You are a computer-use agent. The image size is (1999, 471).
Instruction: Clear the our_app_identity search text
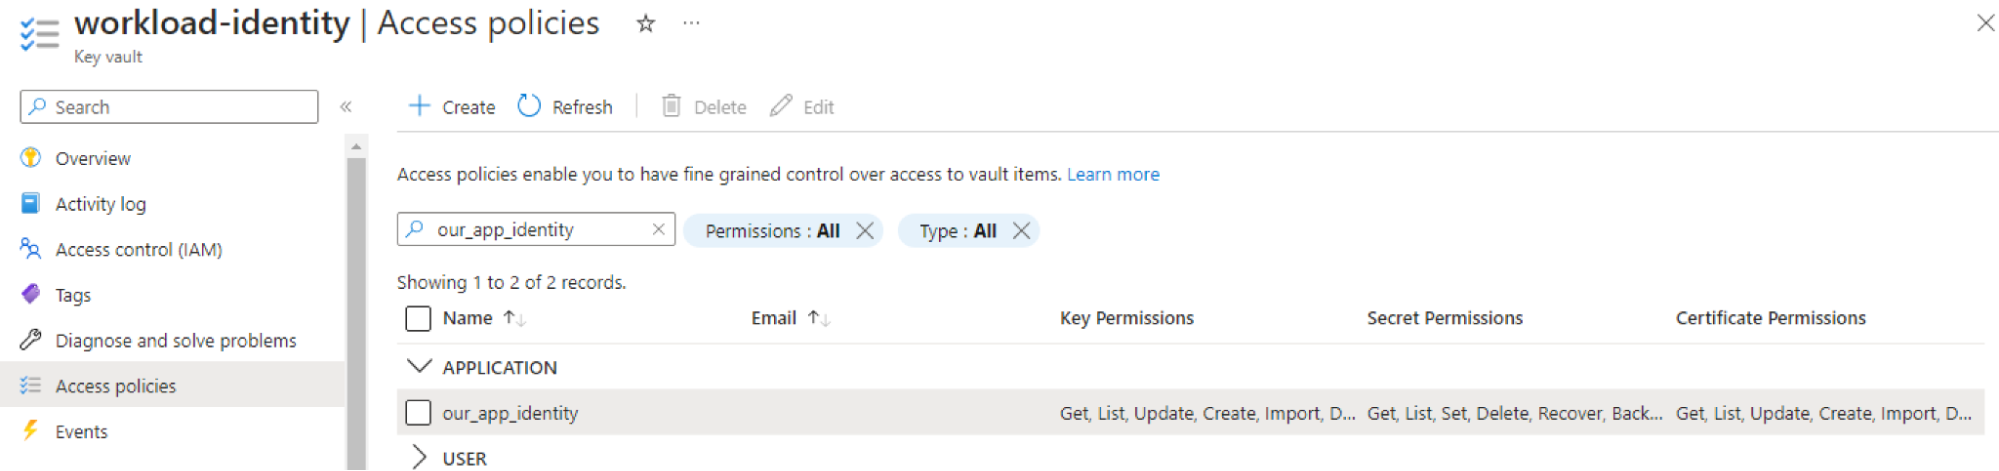pos(658,229)
